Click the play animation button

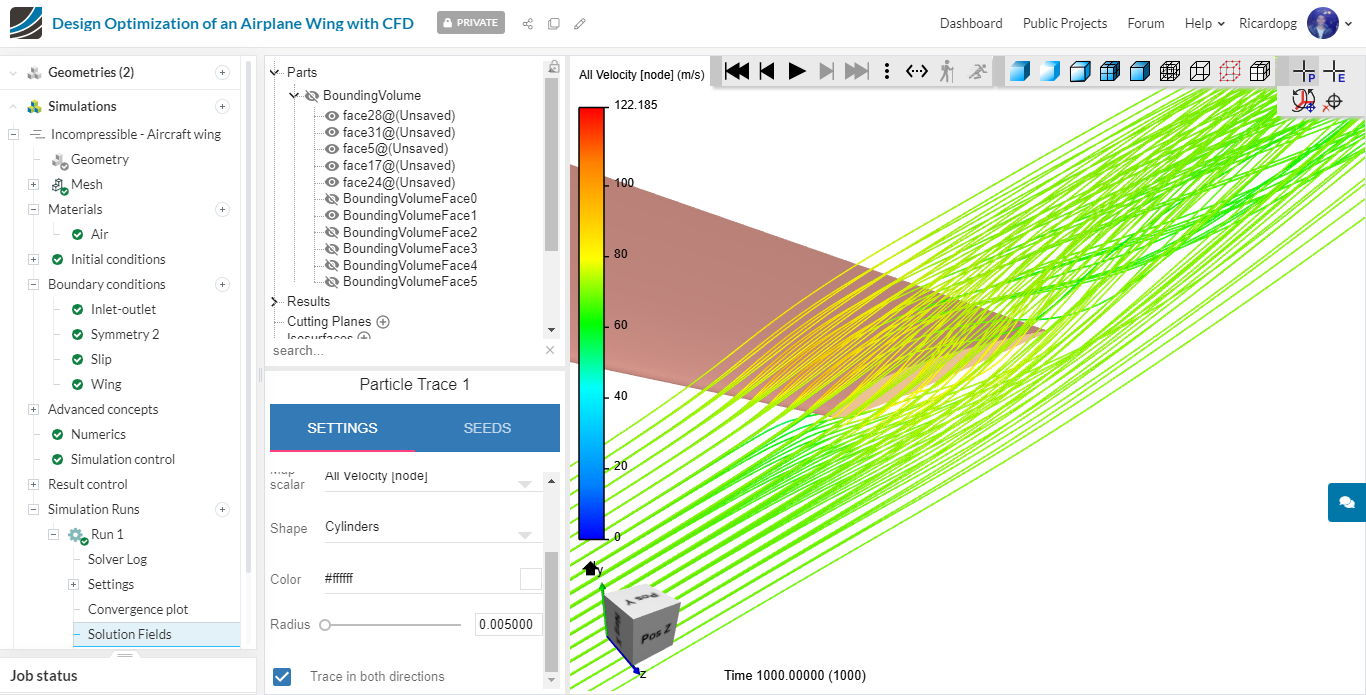[797, 71]
